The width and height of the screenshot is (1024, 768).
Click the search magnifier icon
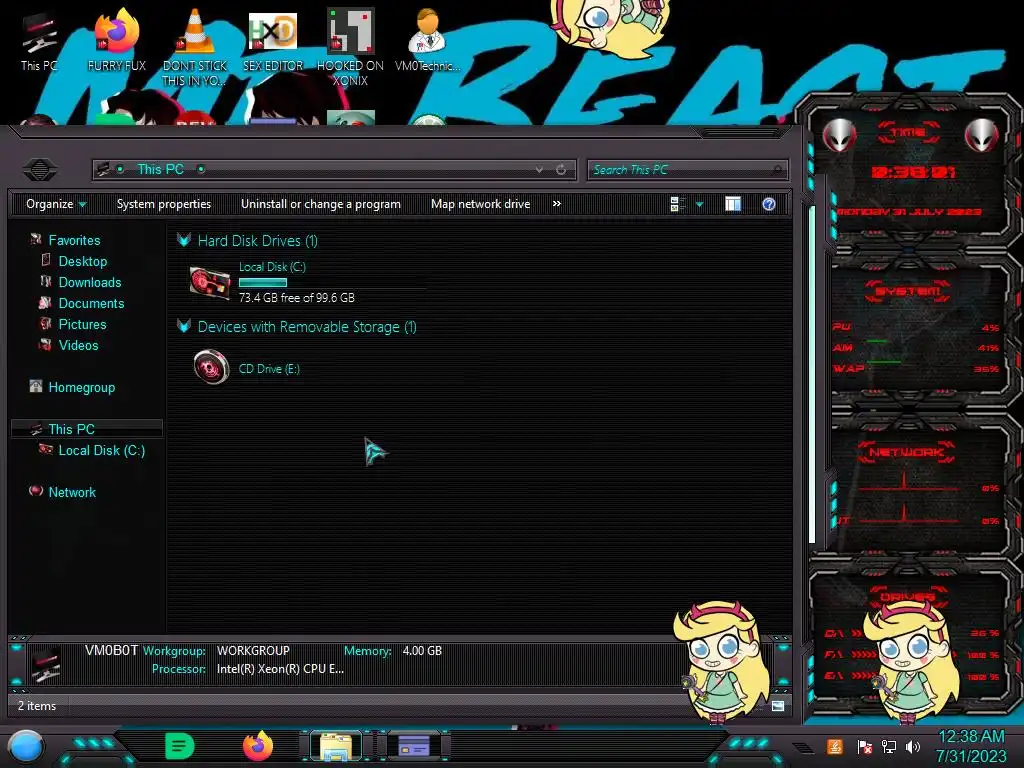[777, 170]
